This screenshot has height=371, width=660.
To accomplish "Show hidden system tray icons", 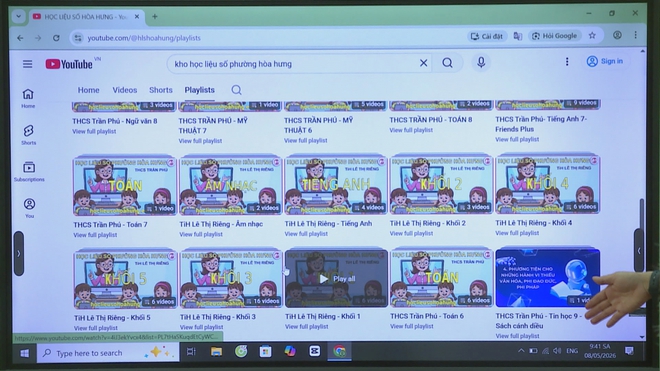I will 521,351.
